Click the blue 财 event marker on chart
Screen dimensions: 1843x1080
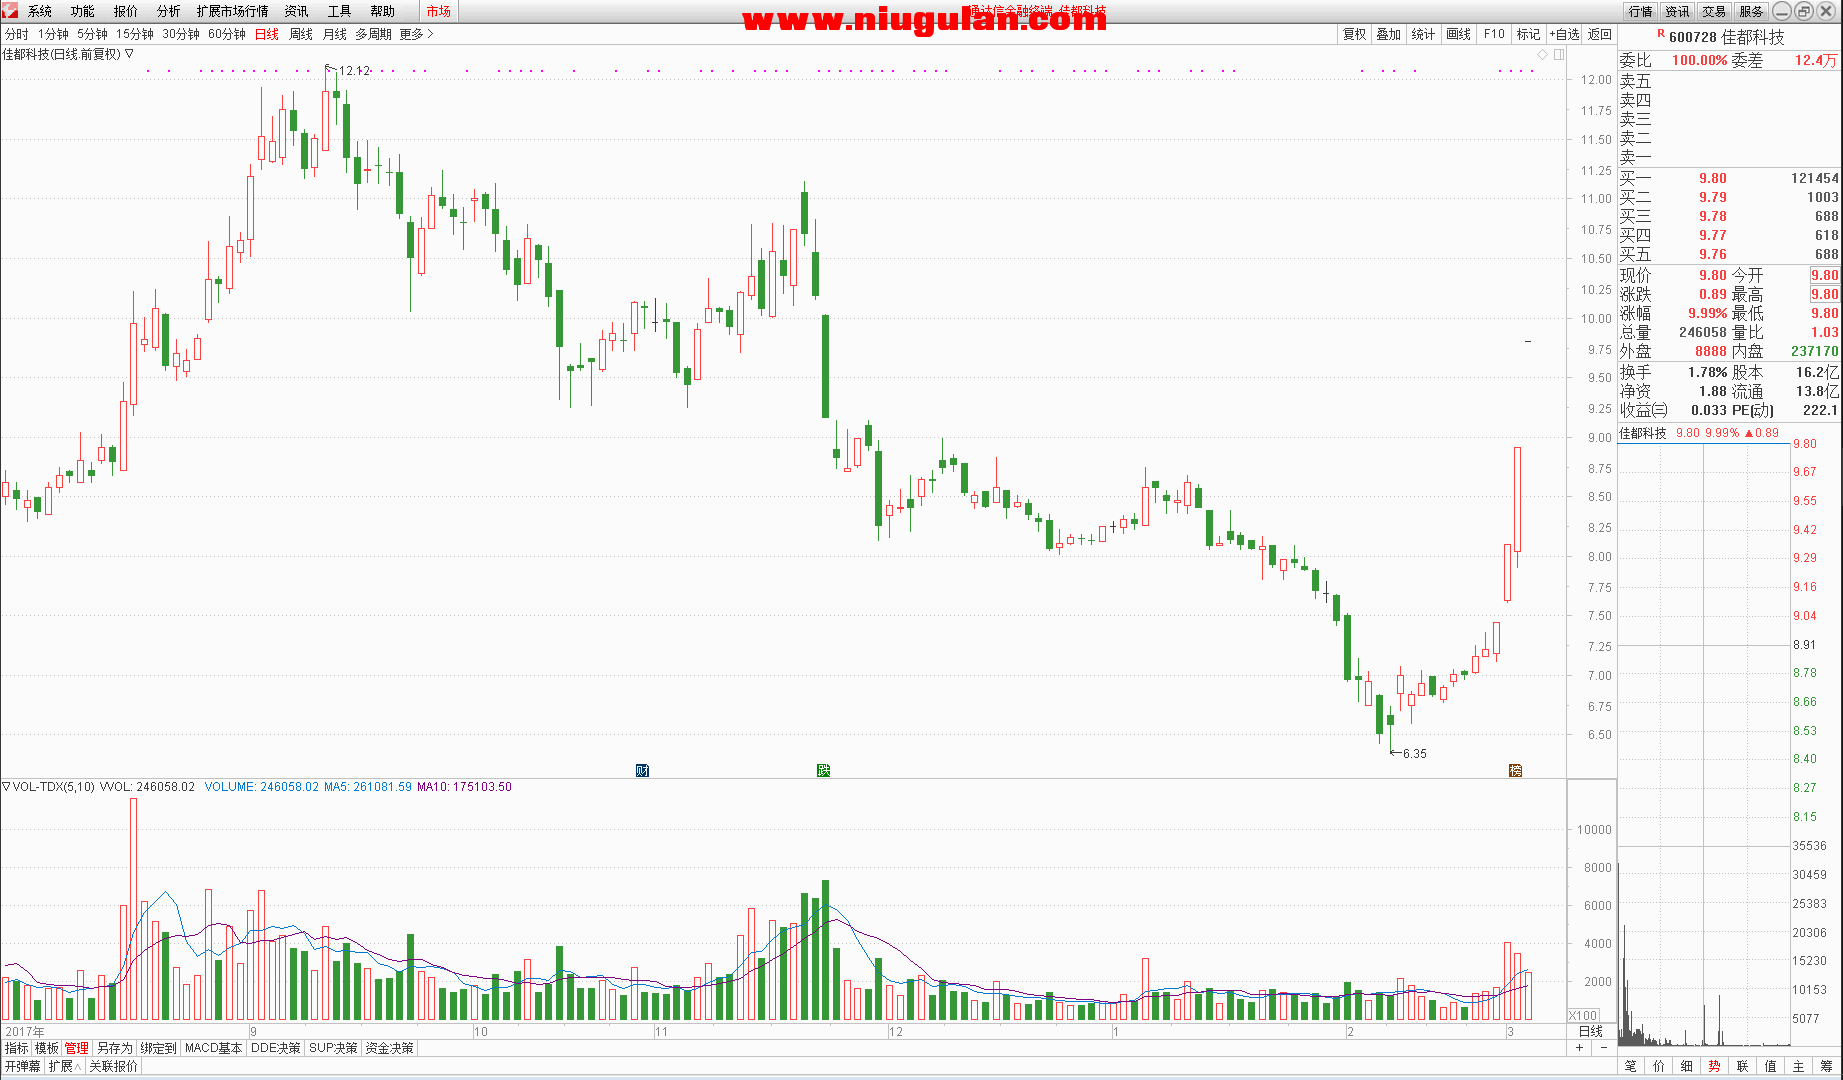[642, 770]
